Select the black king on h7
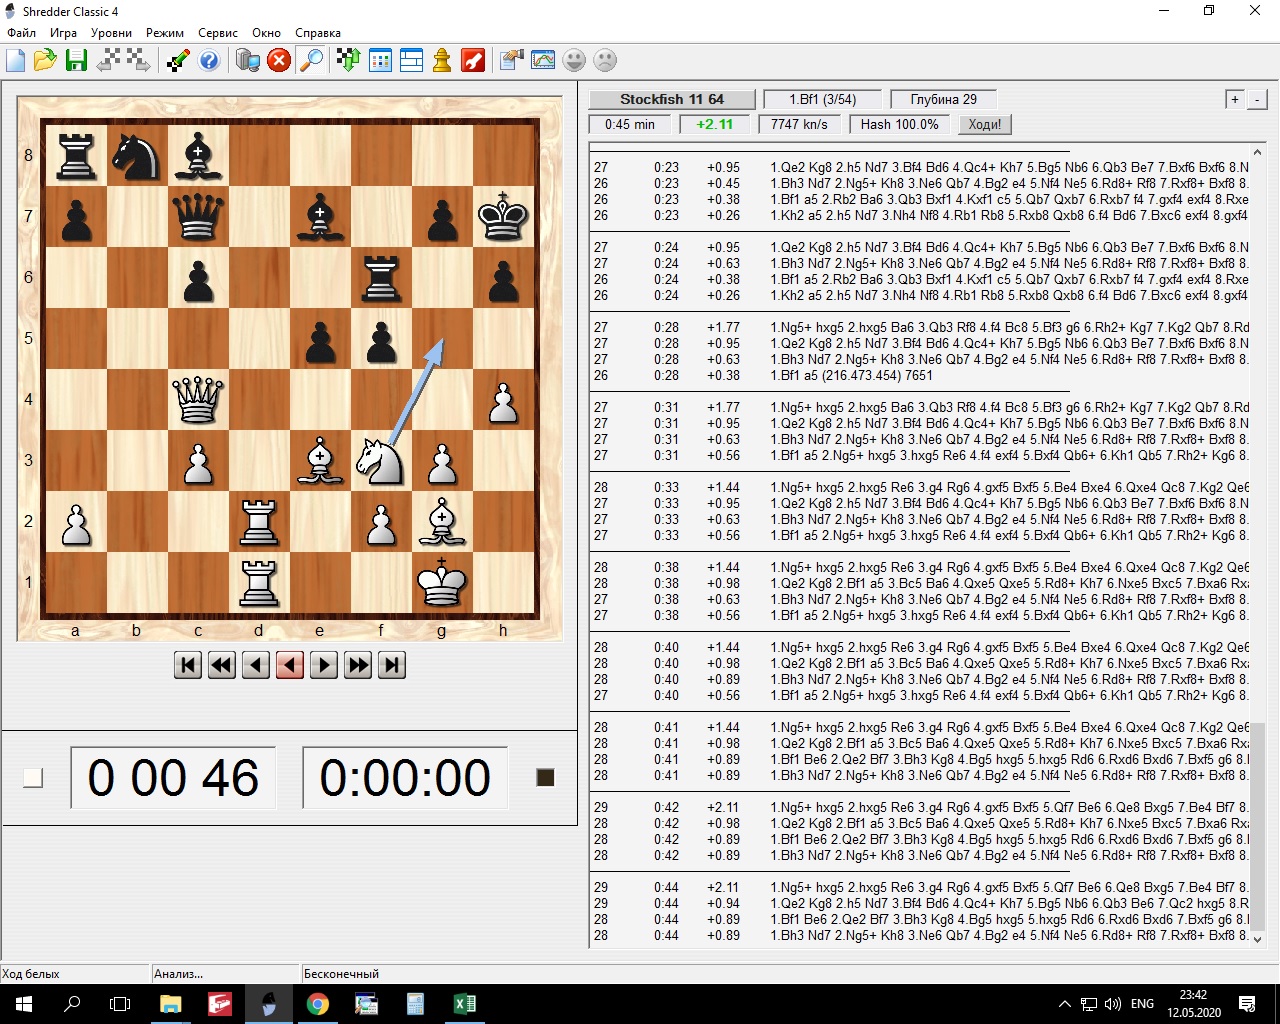This screenshot has width=1280, height=1024. point(503,216)
